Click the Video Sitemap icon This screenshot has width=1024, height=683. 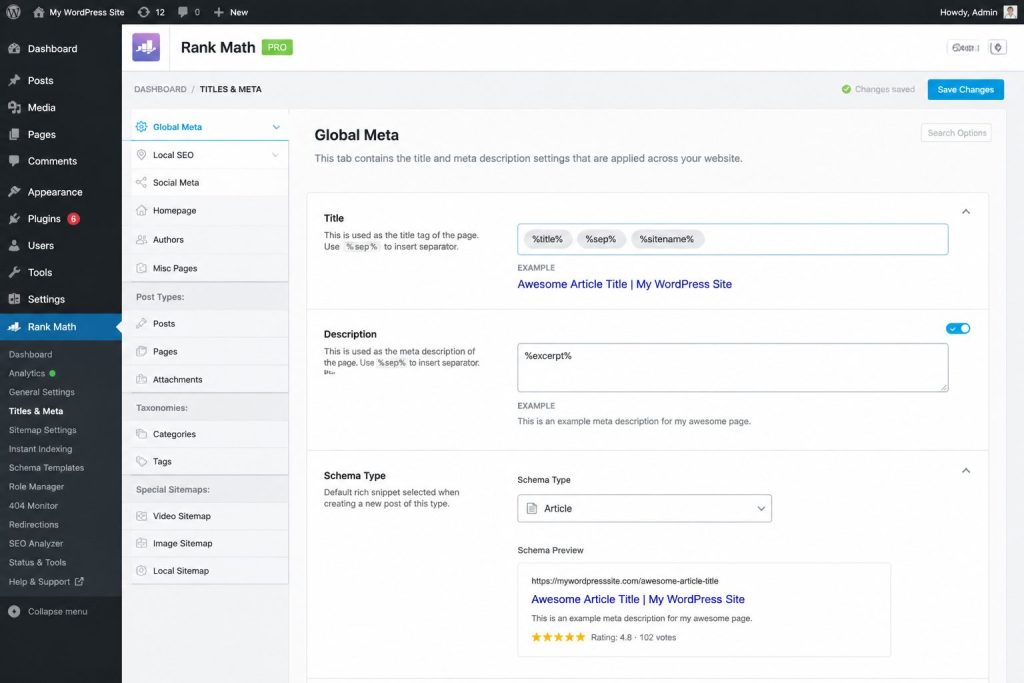[141, 516]
